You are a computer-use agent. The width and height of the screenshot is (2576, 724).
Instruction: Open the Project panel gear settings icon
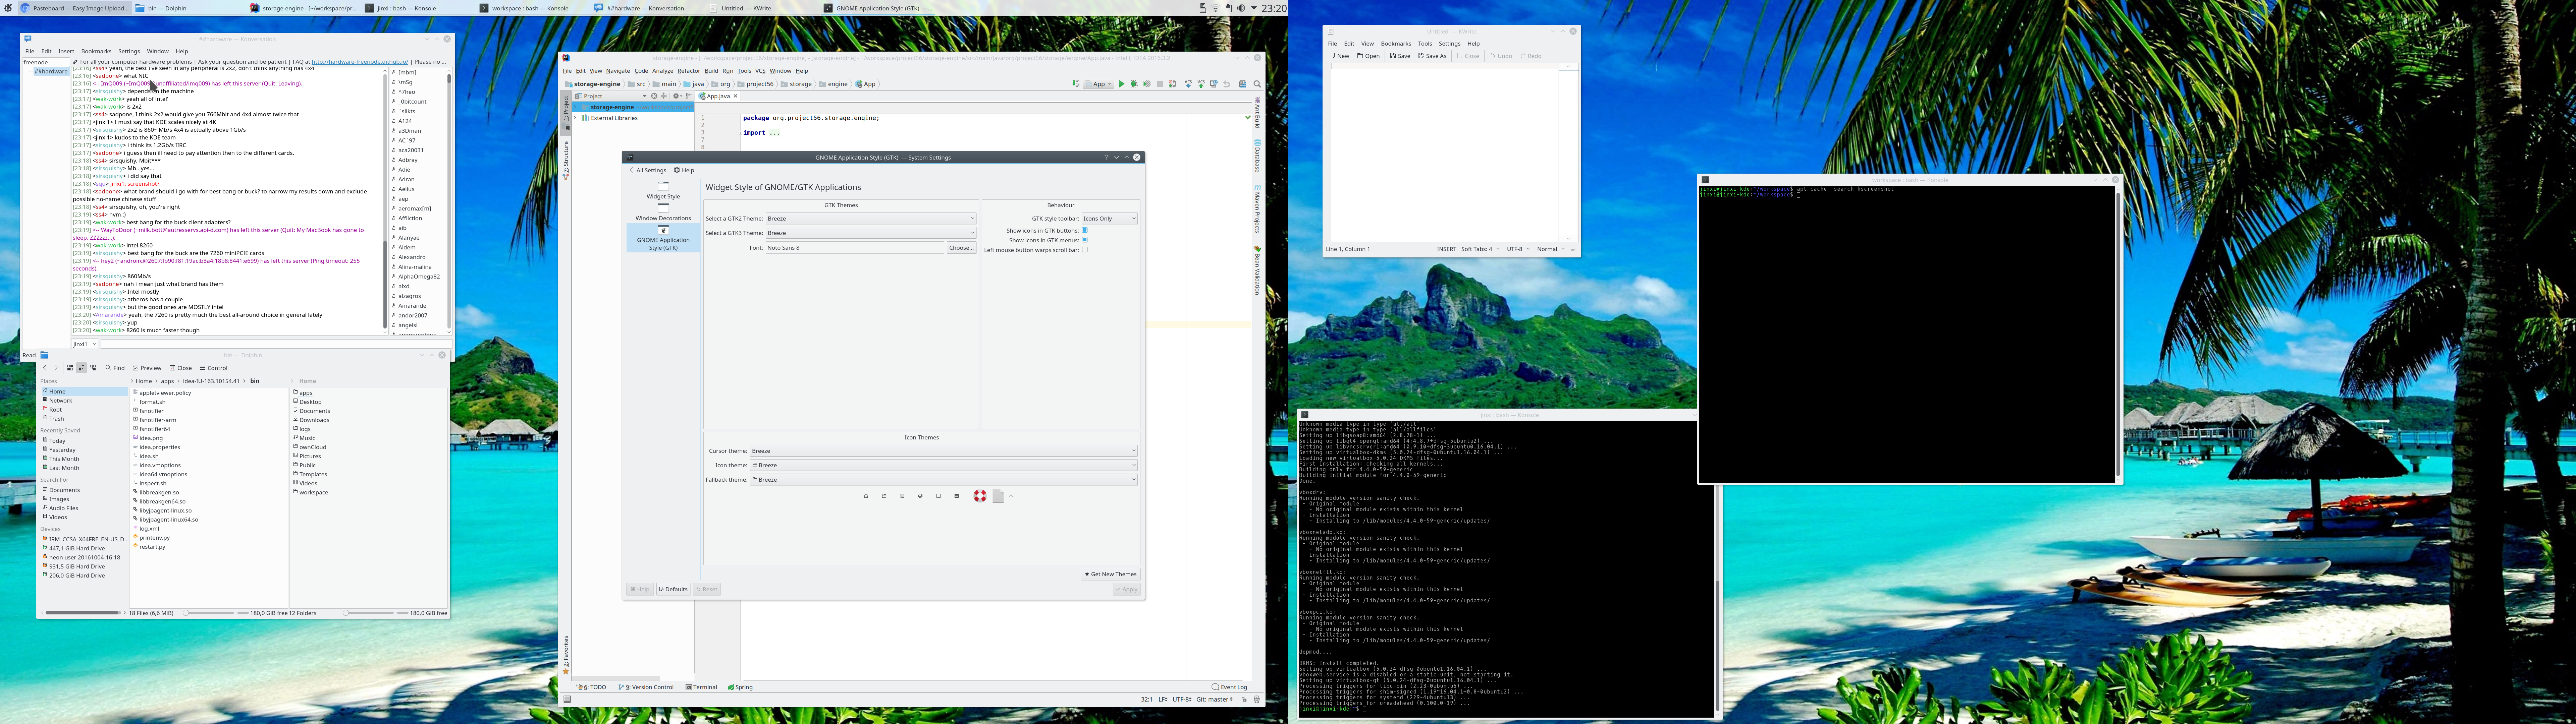coord(677,96)
